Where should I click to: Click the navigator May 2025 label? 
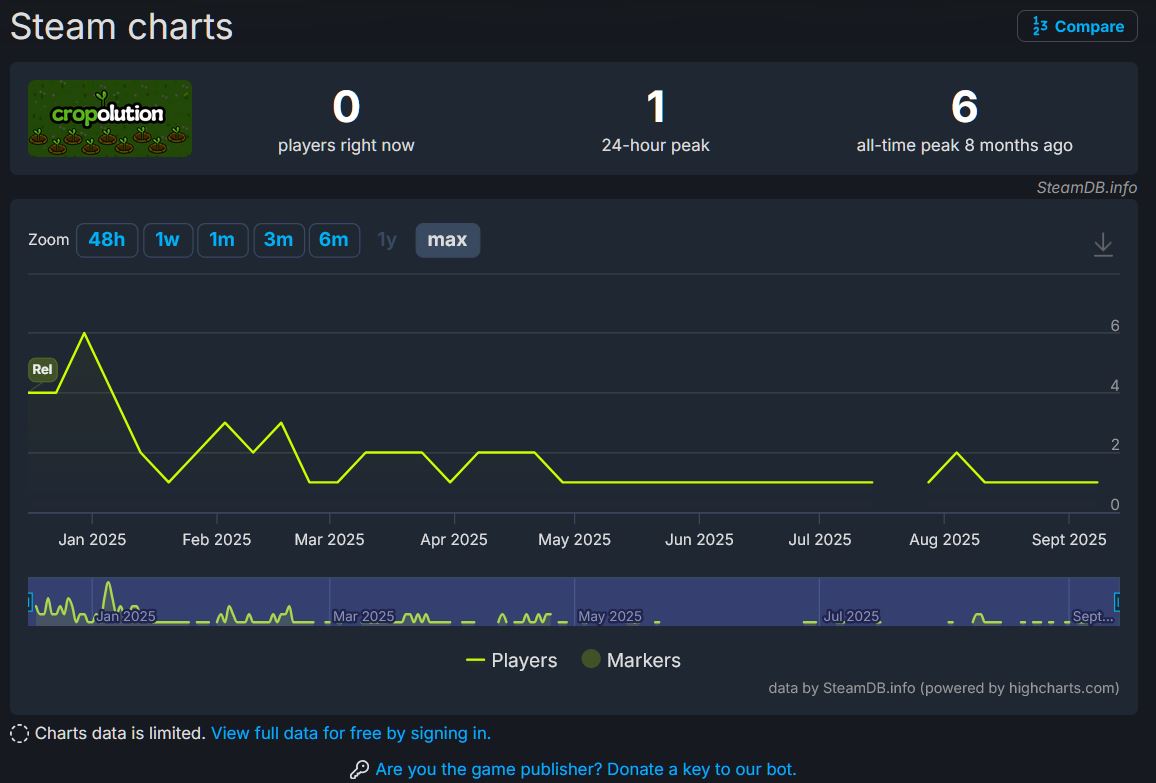[610, 616]
